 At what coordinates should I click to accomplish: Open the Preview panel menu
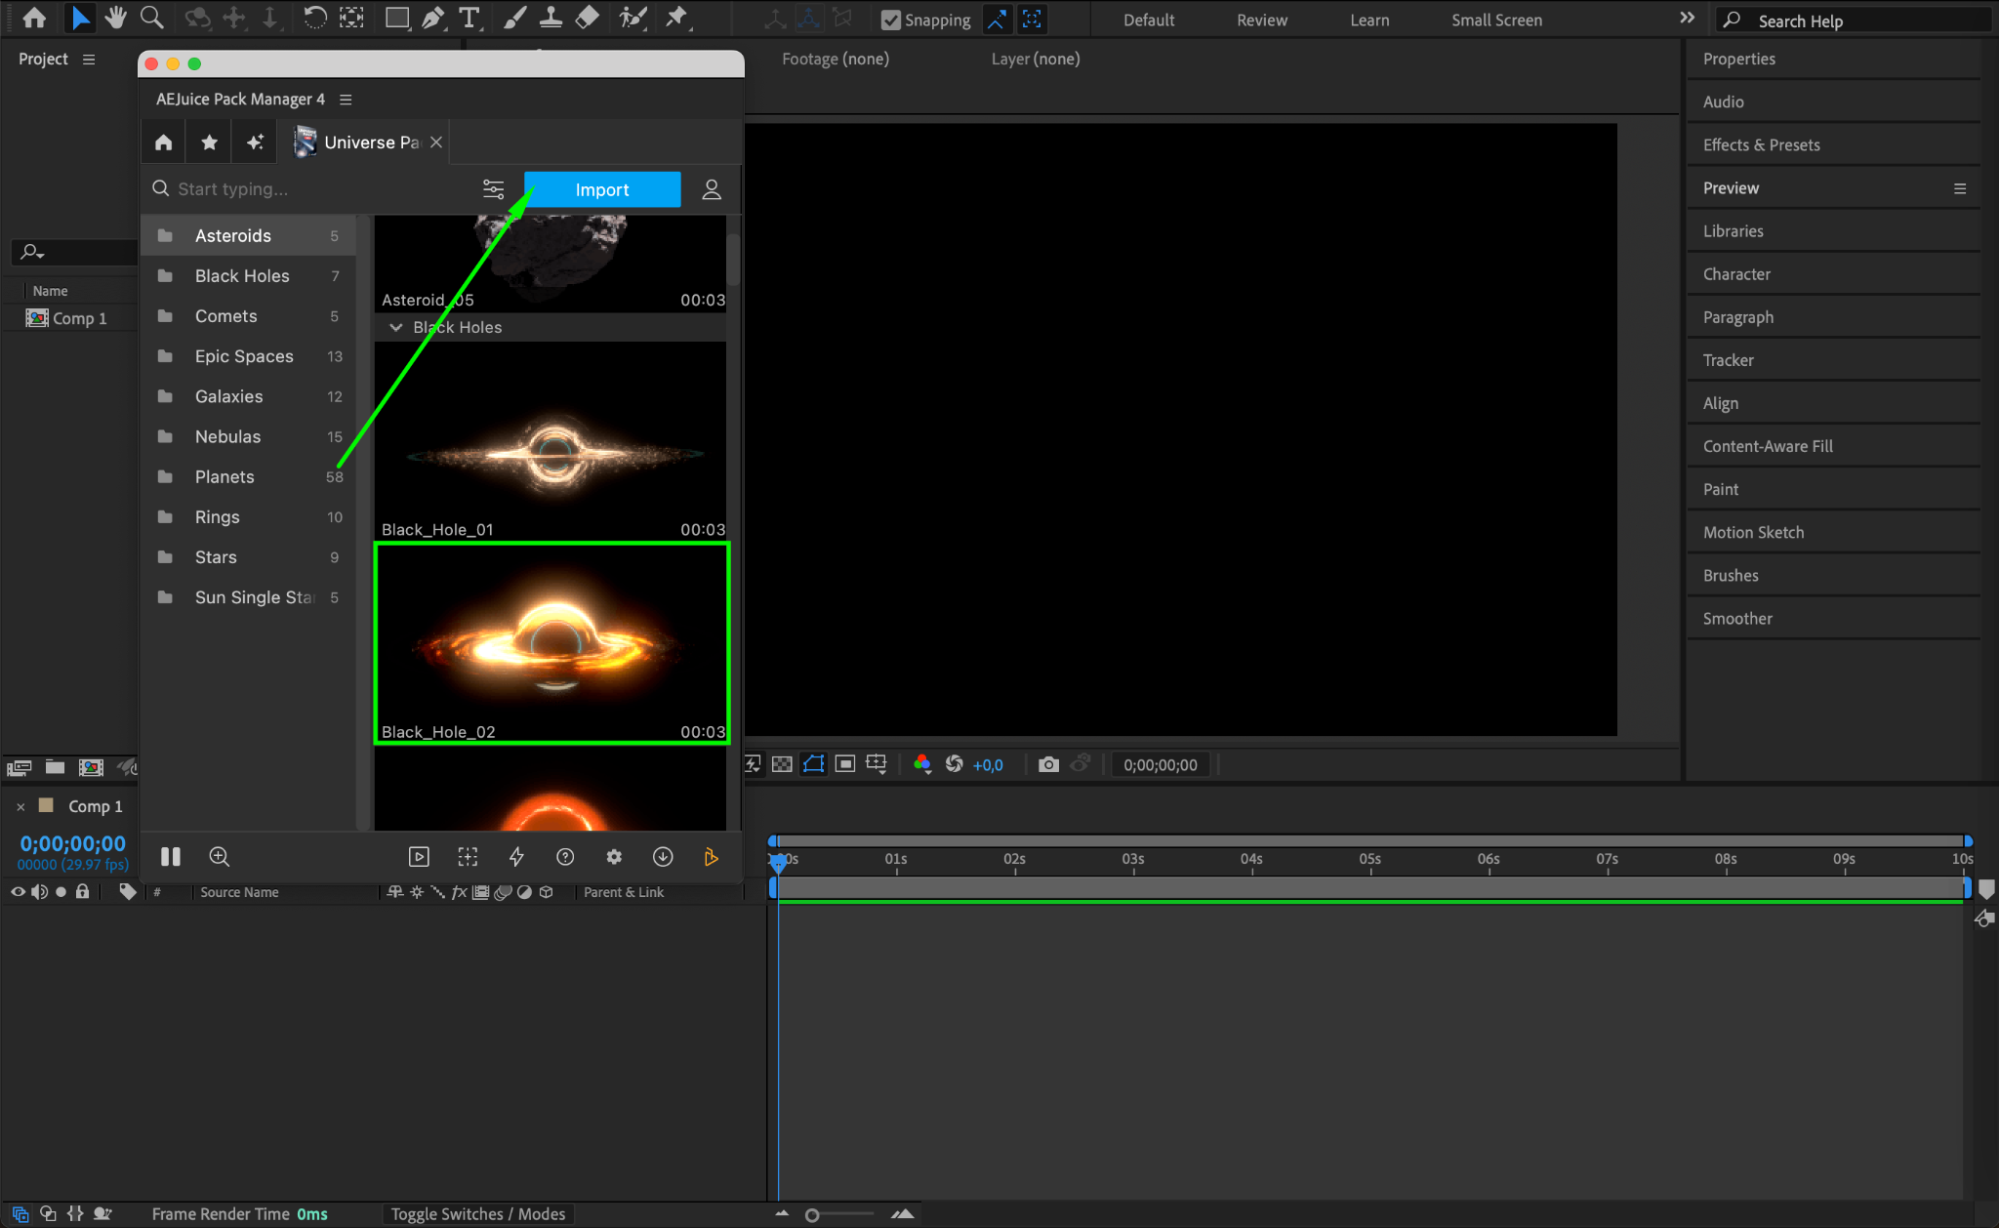click(x=1959, y=188)
